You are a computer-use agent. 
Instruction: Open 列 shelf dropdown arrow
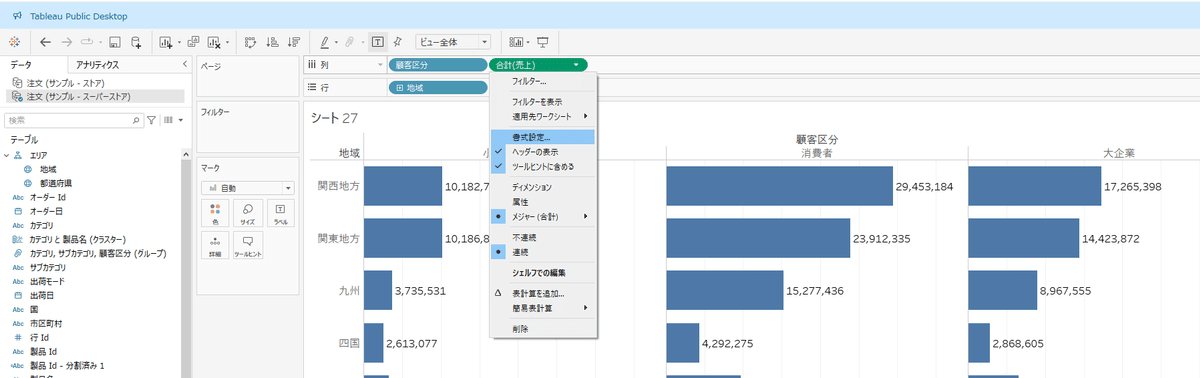[x=380, y=65]
